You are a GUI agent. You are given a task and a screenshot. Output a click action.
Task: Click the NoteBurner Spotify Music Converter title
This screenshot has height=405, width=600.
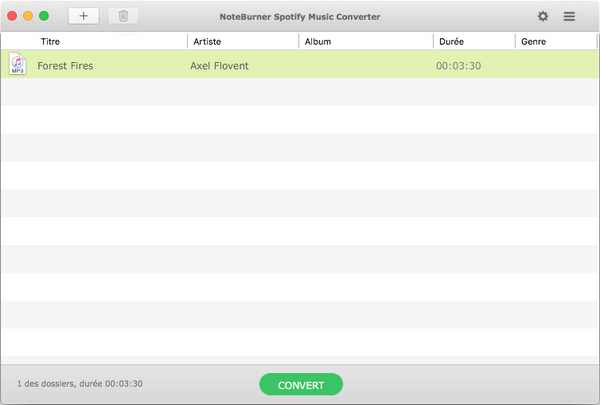pyautogui.click(x=300, y=17)
